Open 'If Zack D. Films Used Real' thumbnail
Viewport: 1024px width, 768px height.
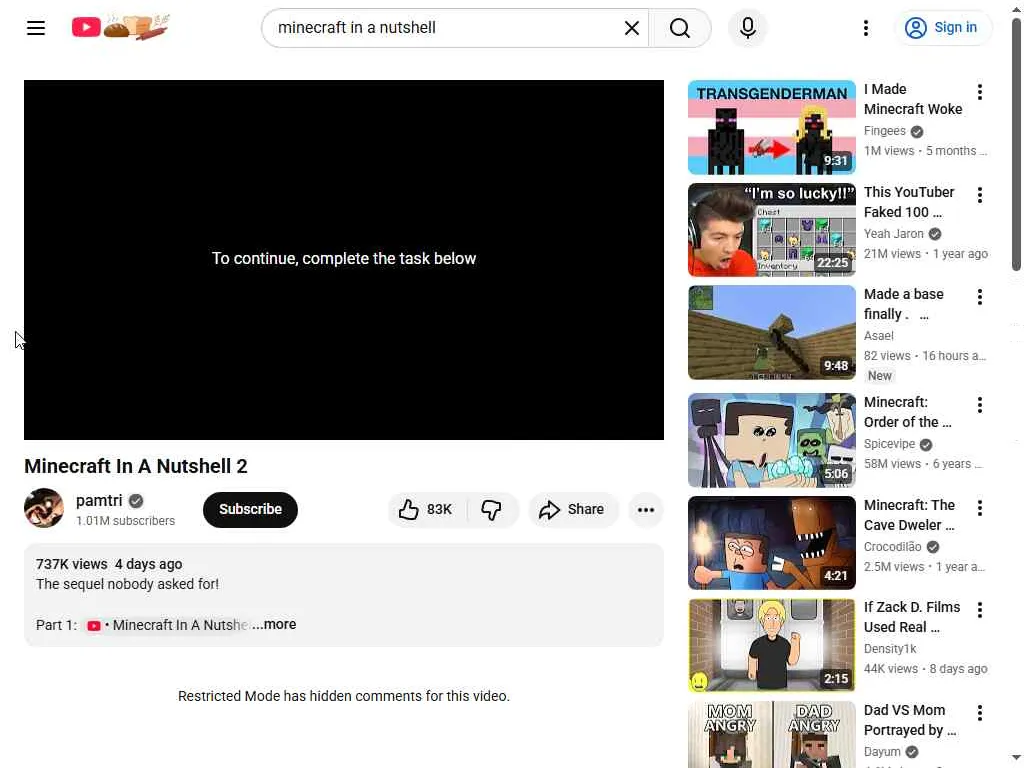[771, 645]
